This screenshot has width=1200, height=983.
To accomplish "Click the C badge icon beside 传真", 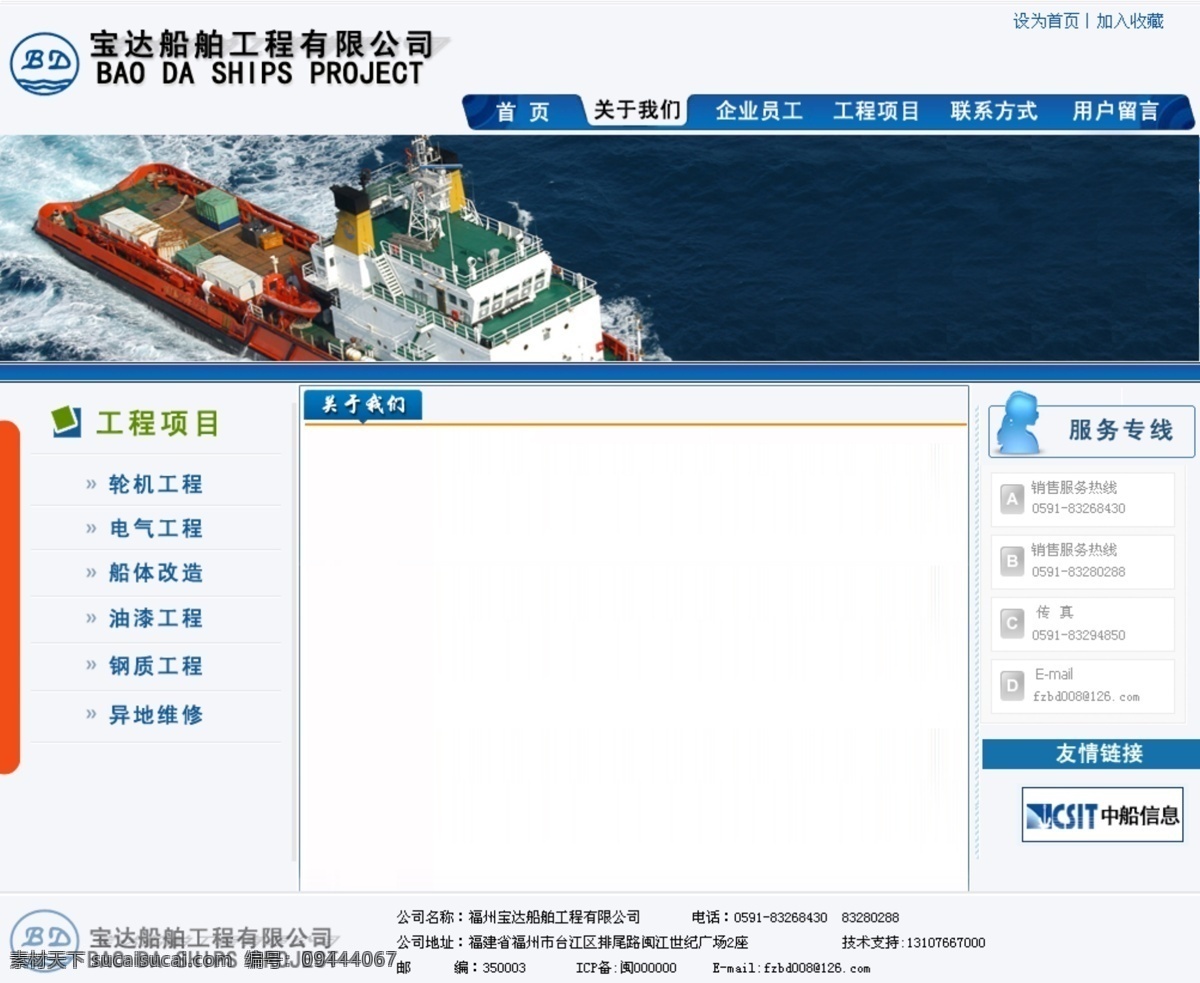I will click(x=1012, y=624).
